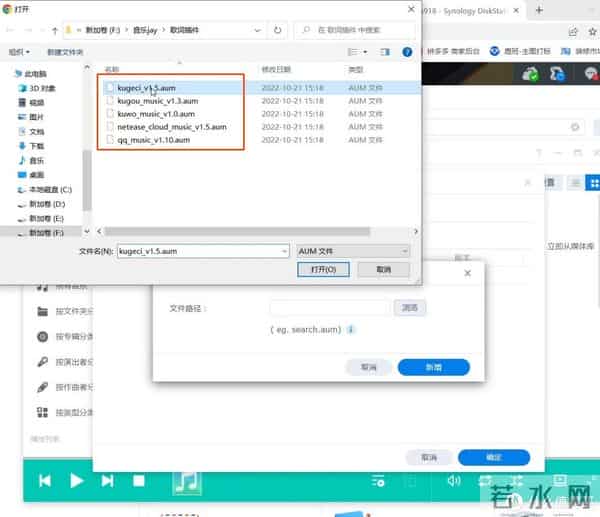Click the blue Add button in plugin dialog
Viewport: 600px width, 517px height.
tap(434, 367)
